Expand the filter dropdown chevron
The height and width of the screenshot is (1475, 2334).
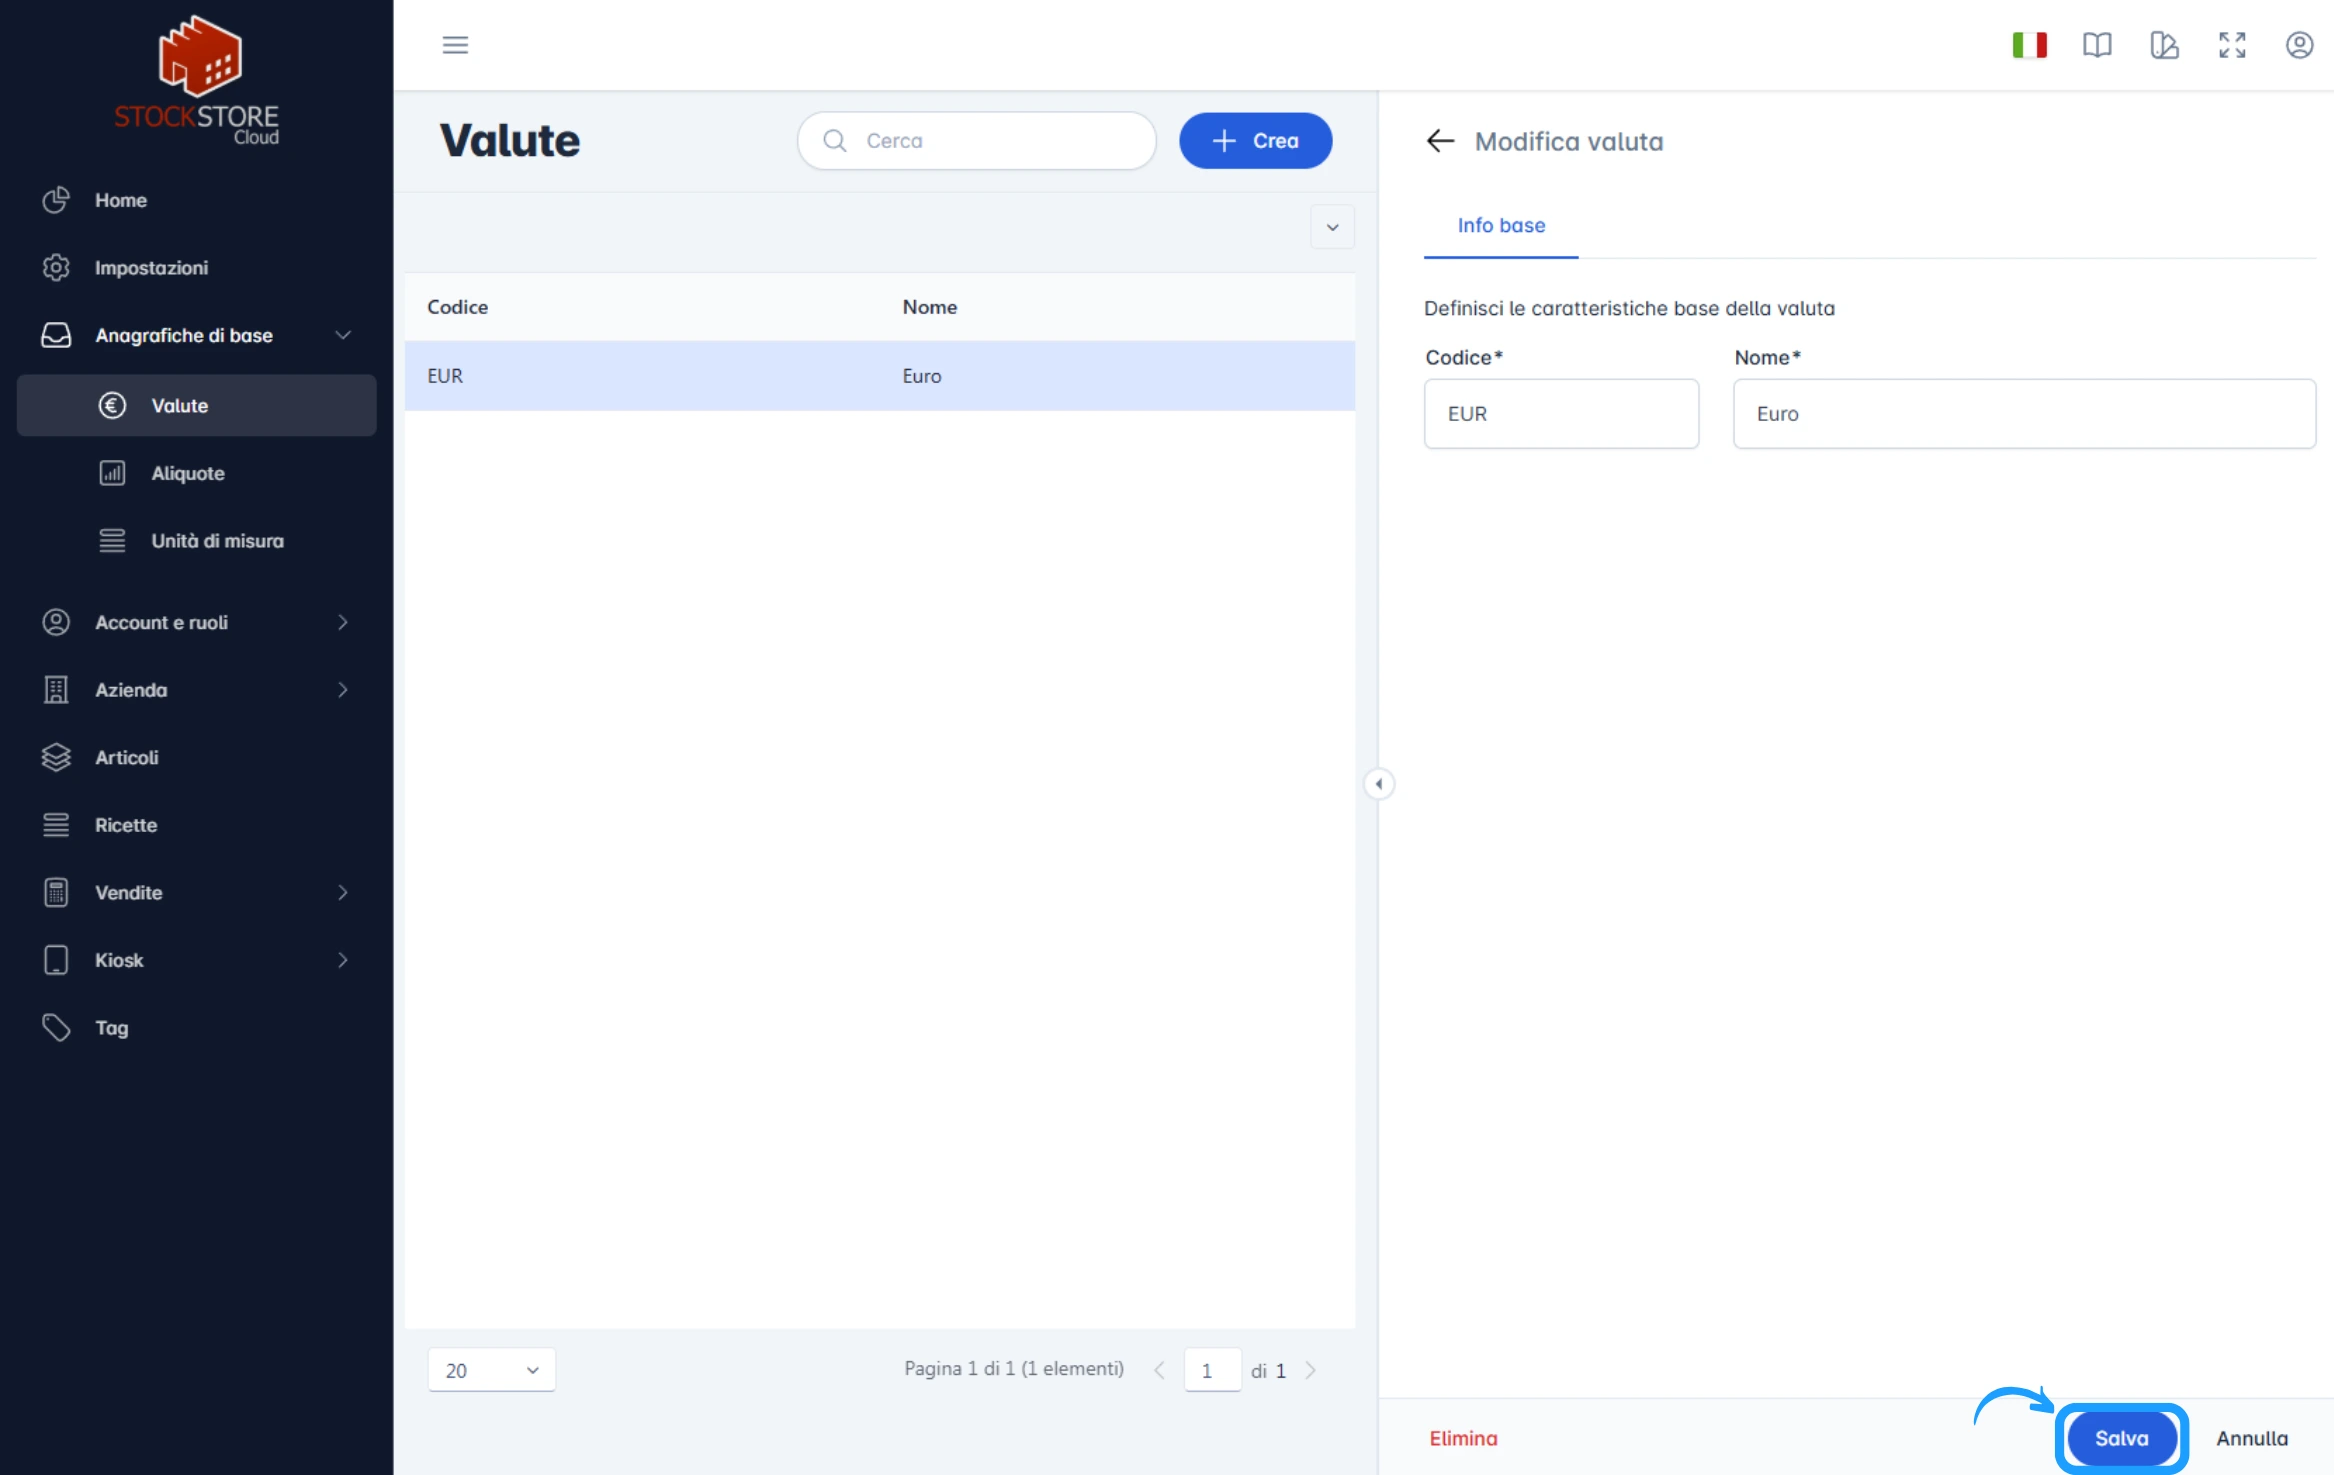pyautogui.click(x=1332, y=227)
